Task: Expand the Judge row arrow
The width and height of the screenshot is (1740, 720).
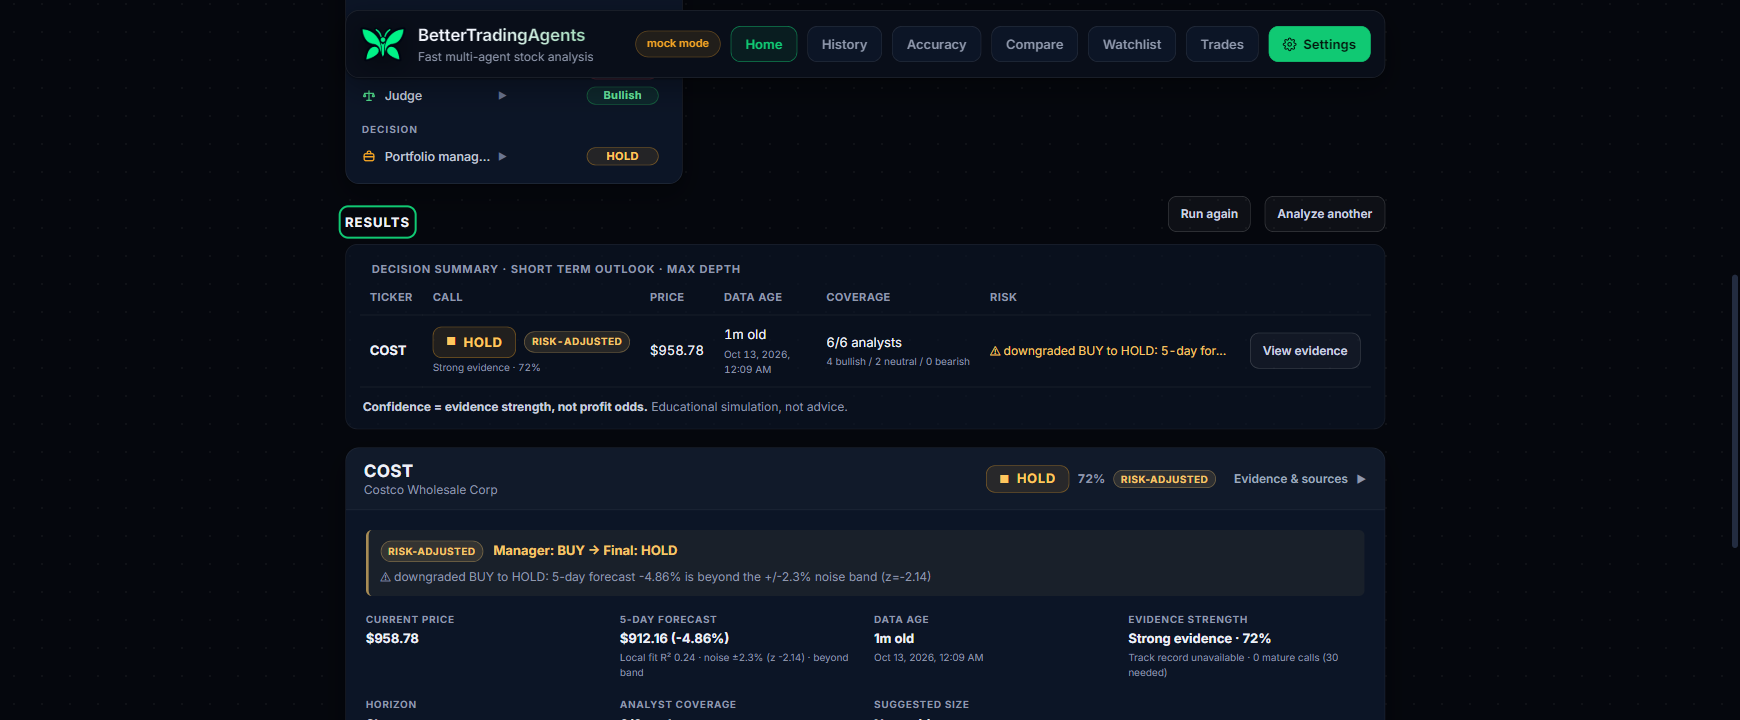Action: (x=502, y=96)
